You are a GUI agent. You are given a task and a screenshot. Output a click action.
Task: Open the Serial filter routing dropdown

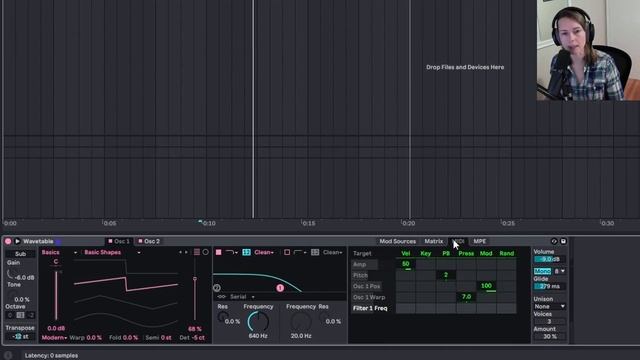coord(242,297)
